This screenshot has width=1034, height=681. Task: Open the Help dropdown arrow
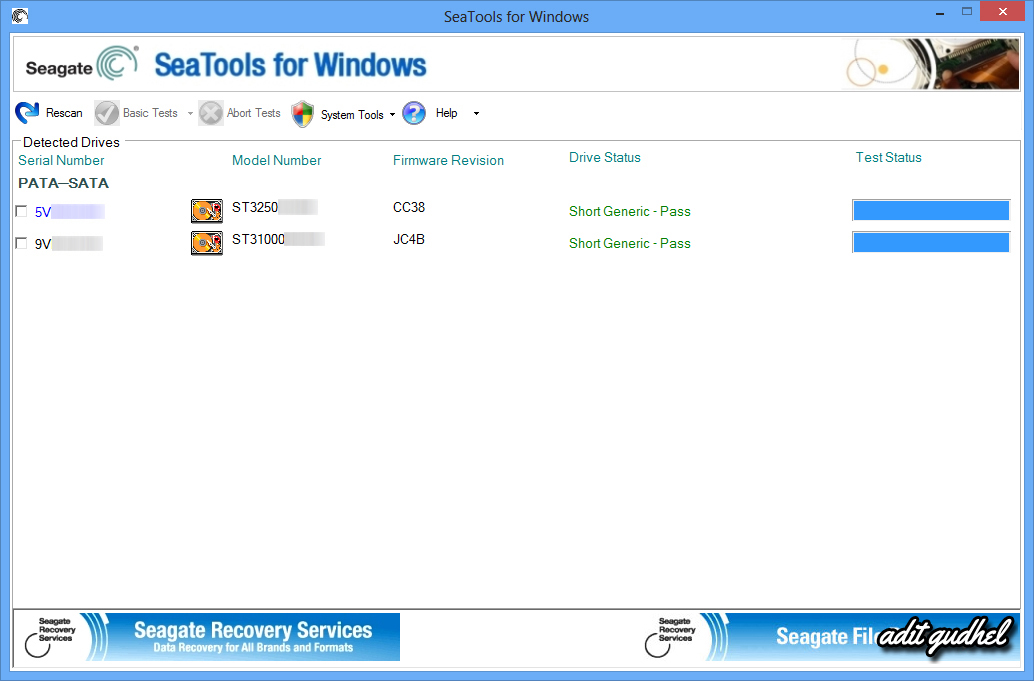476,113
